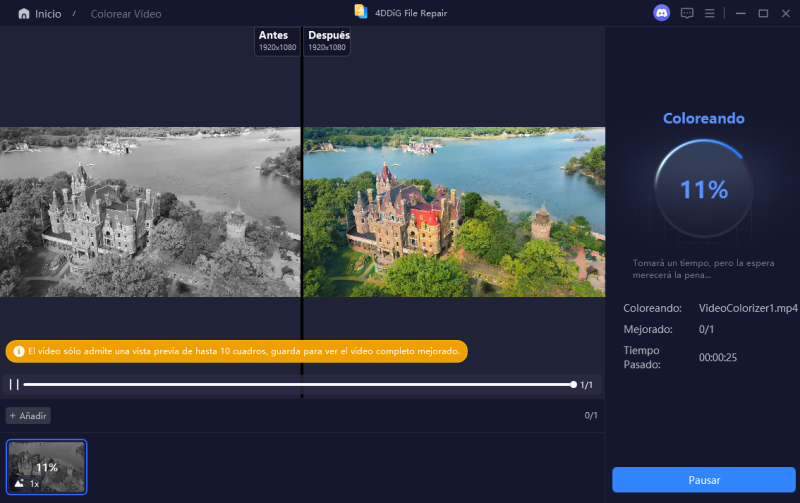Minimize the application window

tap(739, 13)
